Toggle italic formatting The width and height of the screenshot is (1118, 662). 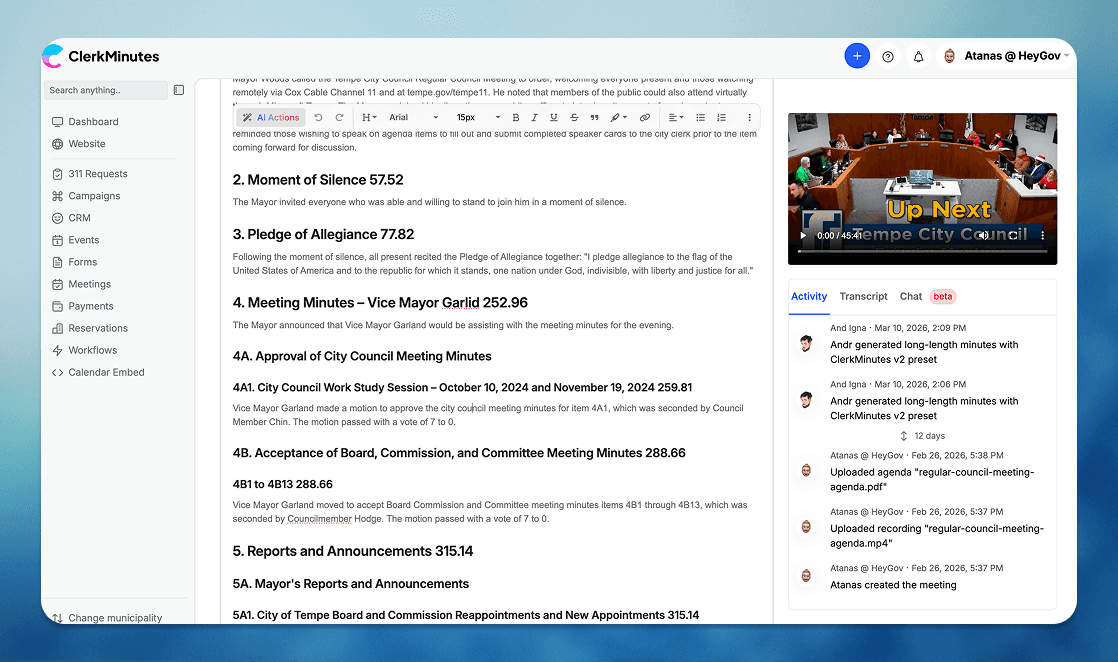tap(534, 118)
